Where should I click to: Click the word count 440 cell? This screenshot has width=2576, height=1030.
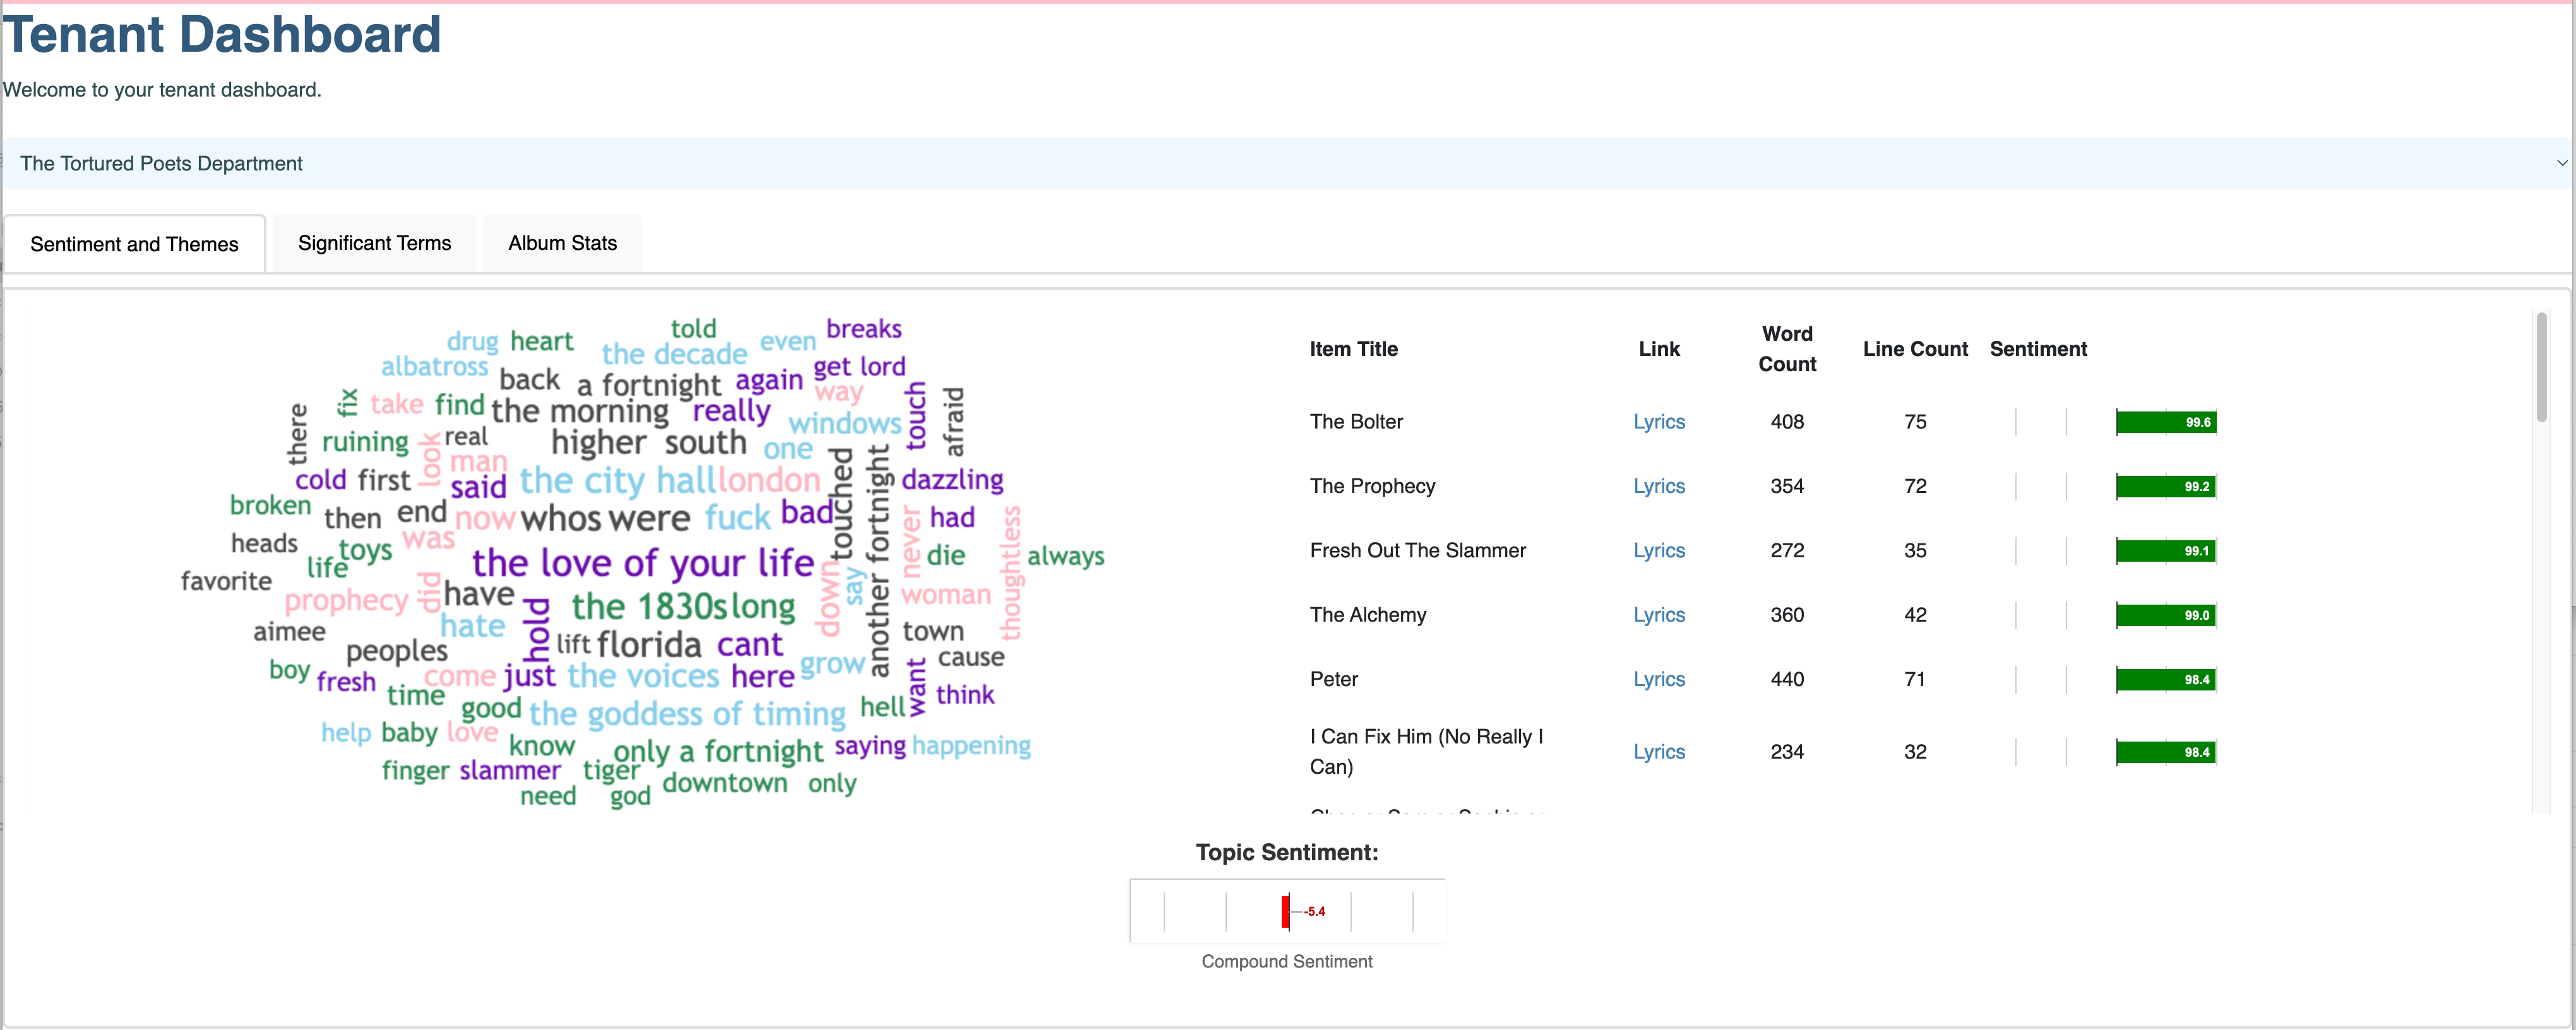point(1787,679)
